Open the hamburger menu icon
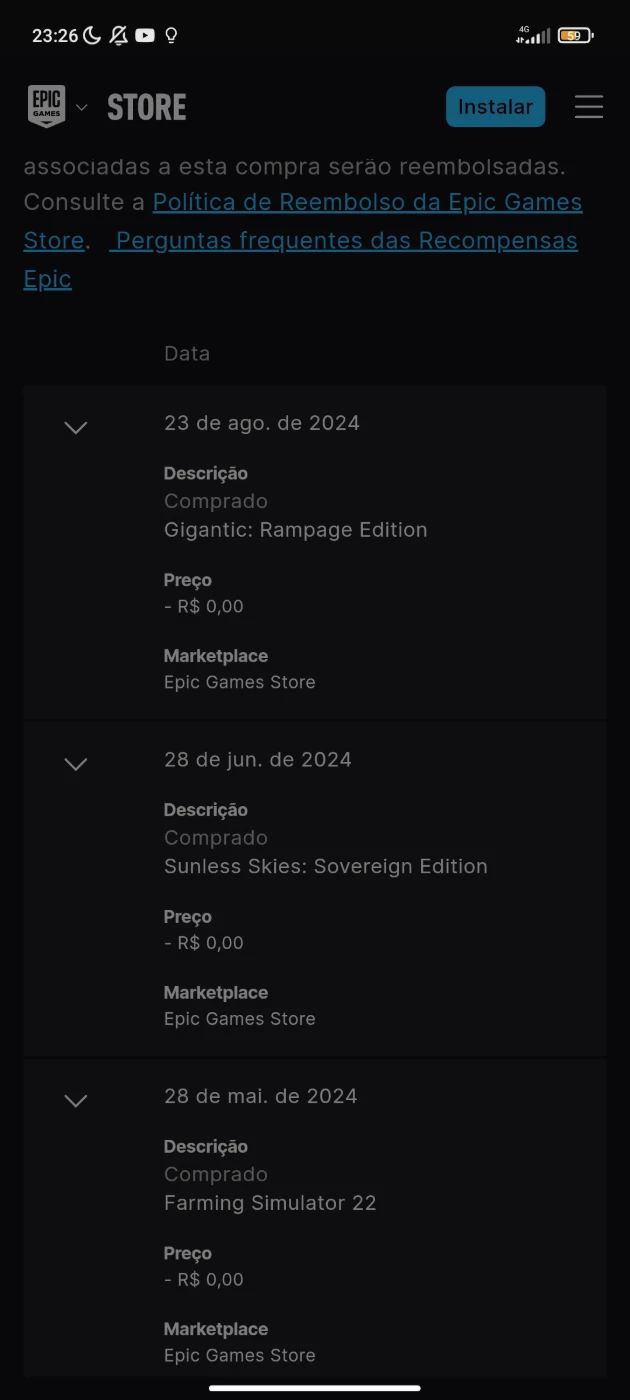Image resolution: width=630 pixels, height=1400 pixels. click(x=589, y=107)
